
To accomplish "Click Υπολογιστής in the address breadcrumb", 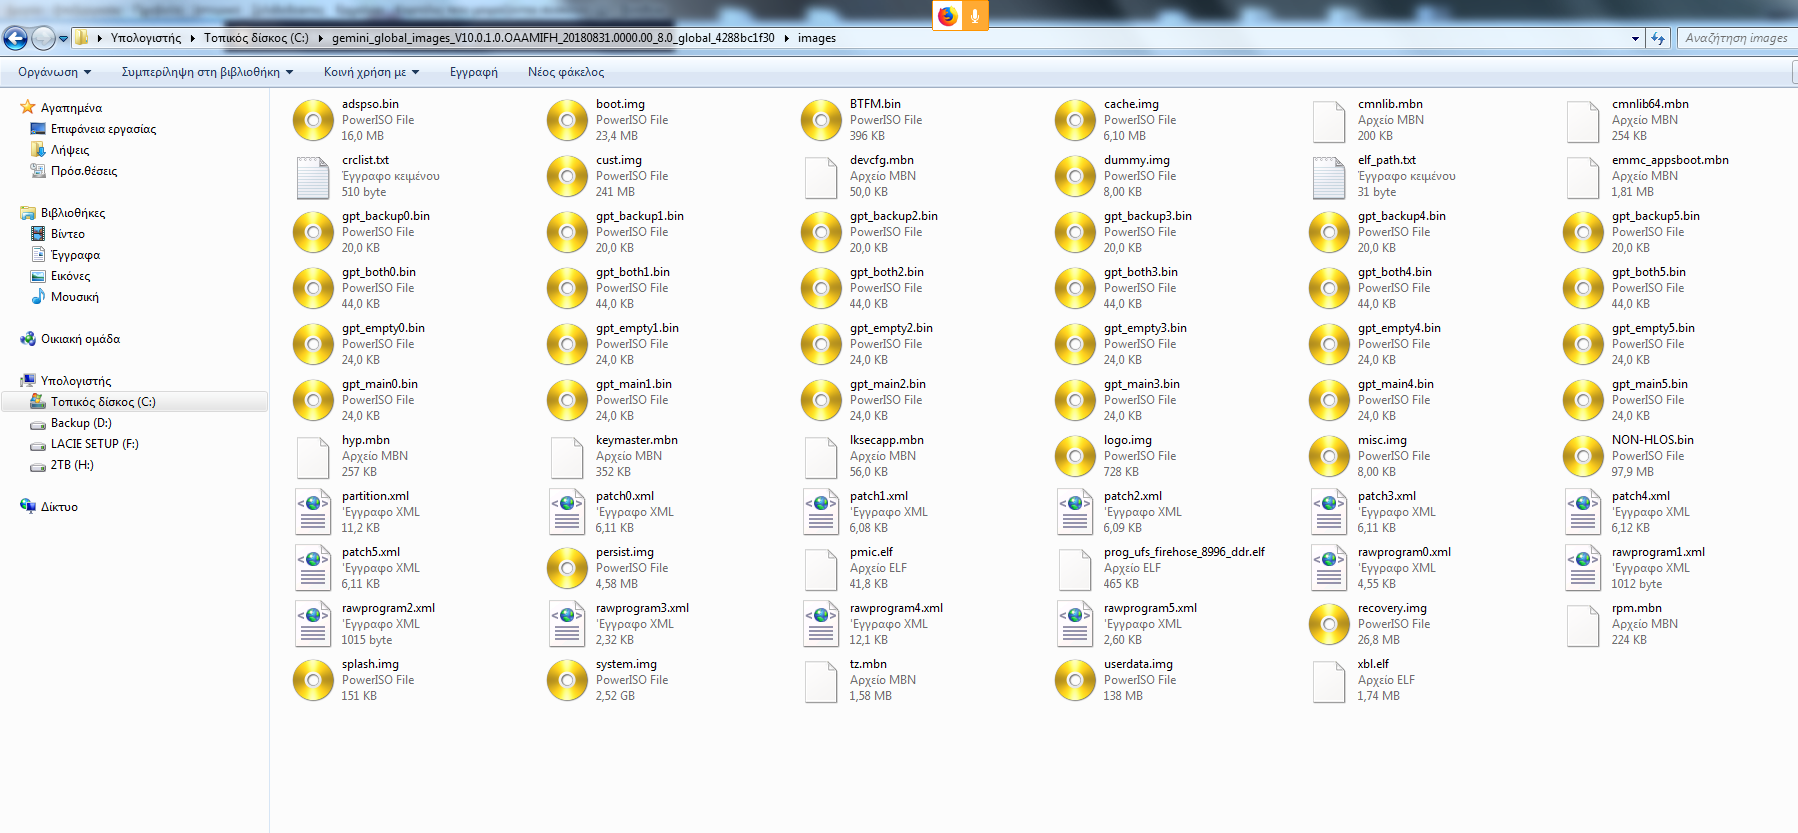I will [x=146, y=38].
